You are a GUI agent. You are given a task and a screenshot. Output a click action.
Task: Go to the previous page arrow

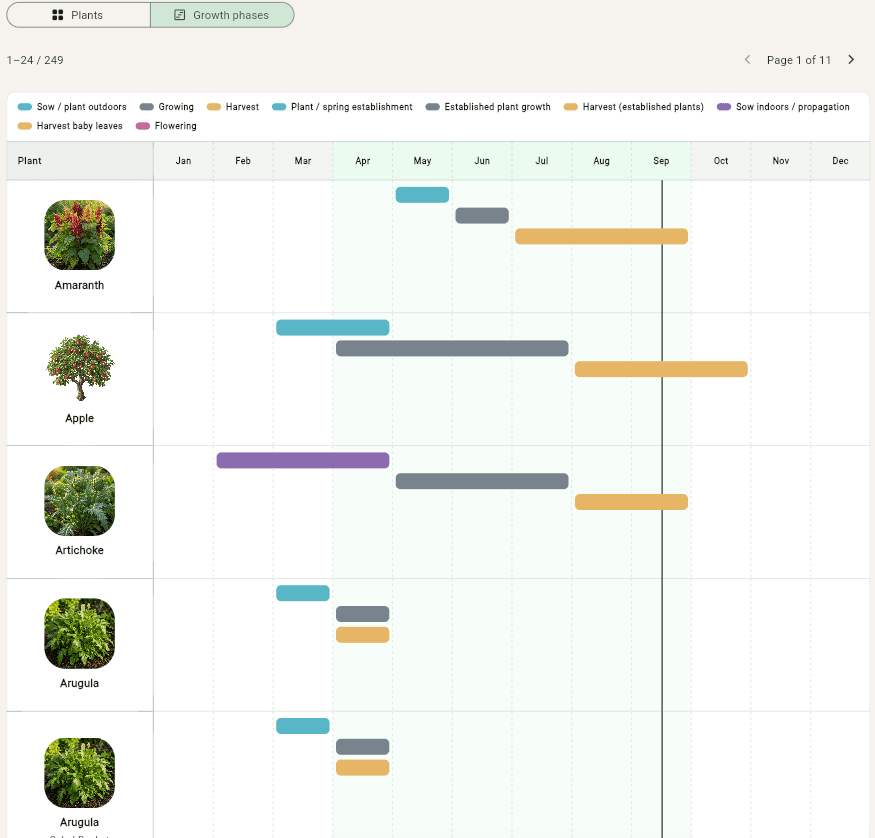pyautogui.click(x=747, y=60)
